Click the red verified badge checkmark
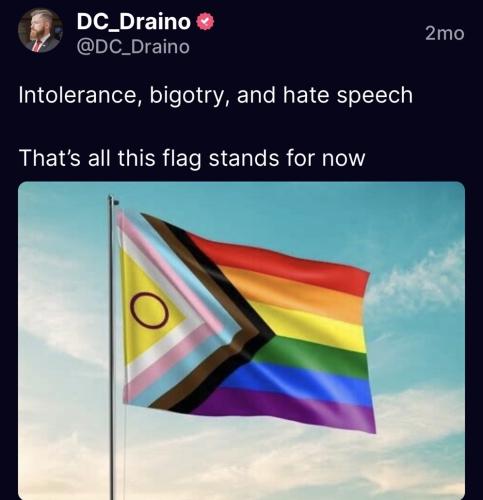Viewport: 483px width, 500px height. 206,22
